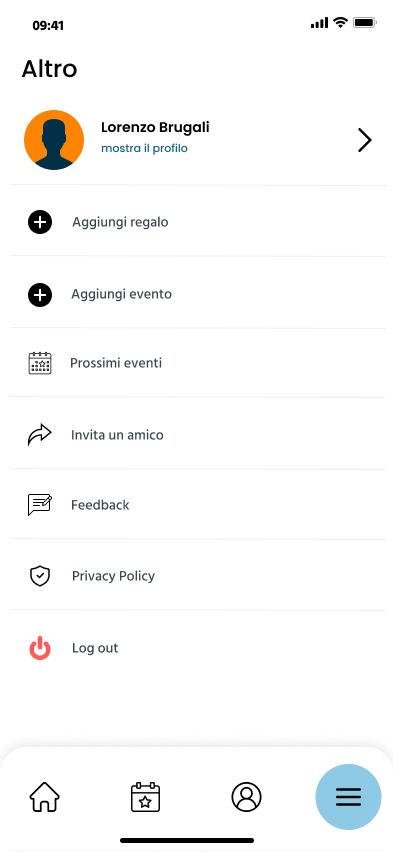This screenshot has width=393, height=852.
Task: Click the Feedback speech-bubble pencil icon
Action: [40, 505]
